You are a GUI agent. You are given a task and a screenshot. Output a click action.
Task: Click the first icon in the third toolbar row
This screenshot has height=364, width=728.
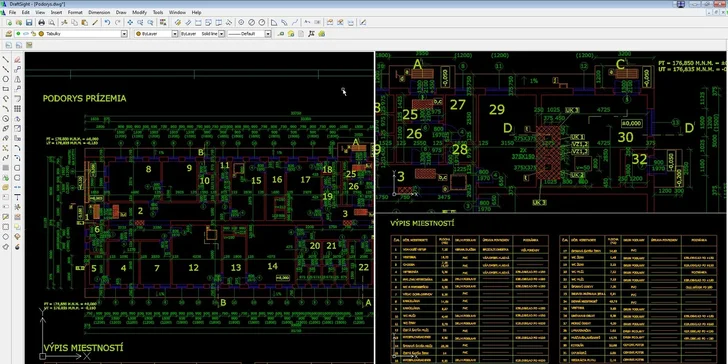9,45
